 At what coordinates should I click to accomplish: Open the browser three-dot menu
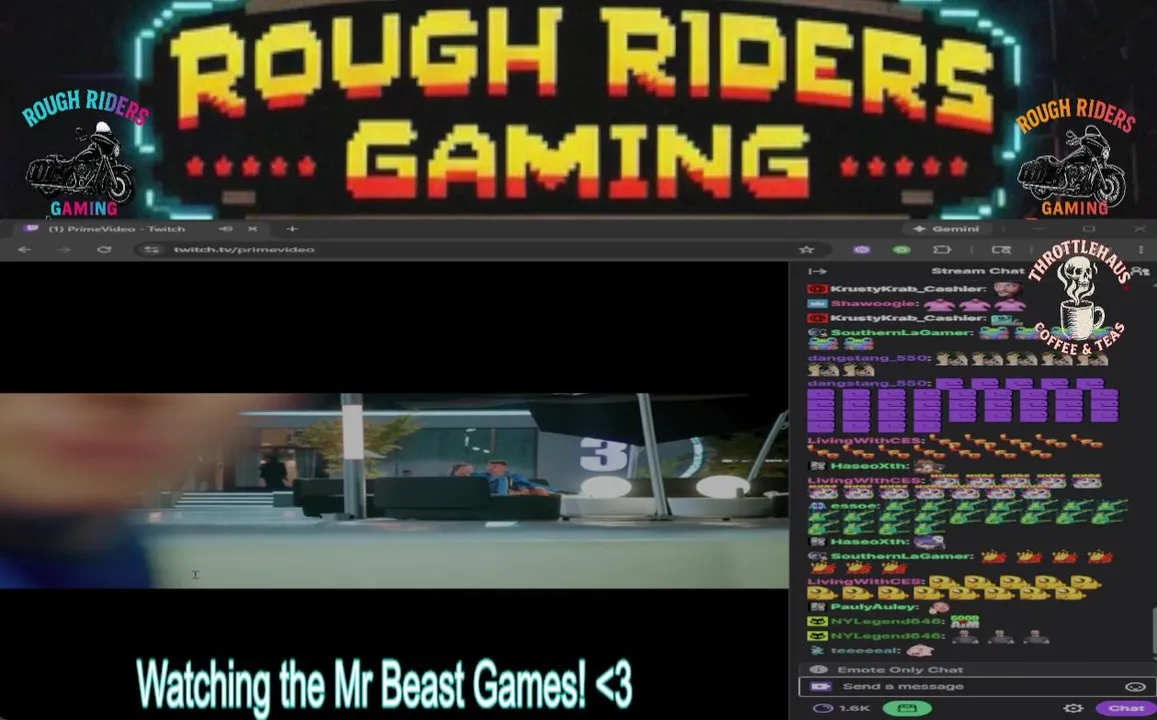click(x=1141, y=249)
